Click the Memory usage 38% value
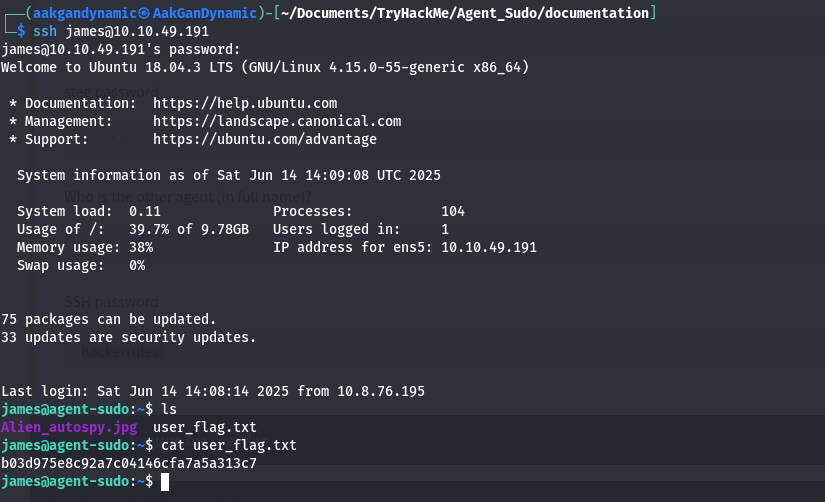This screenshot has width=825, height=502. (x=141, y=247)
